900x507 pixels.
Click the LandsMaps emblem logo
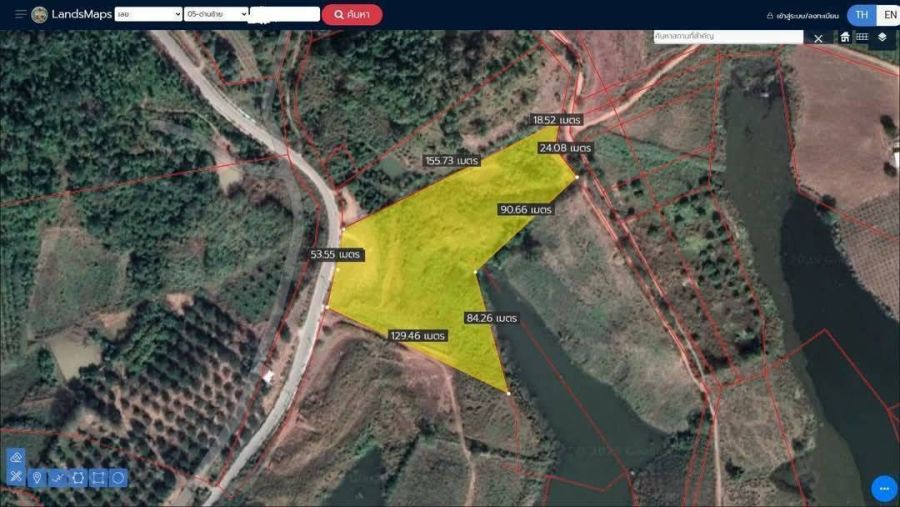point(40,14)
